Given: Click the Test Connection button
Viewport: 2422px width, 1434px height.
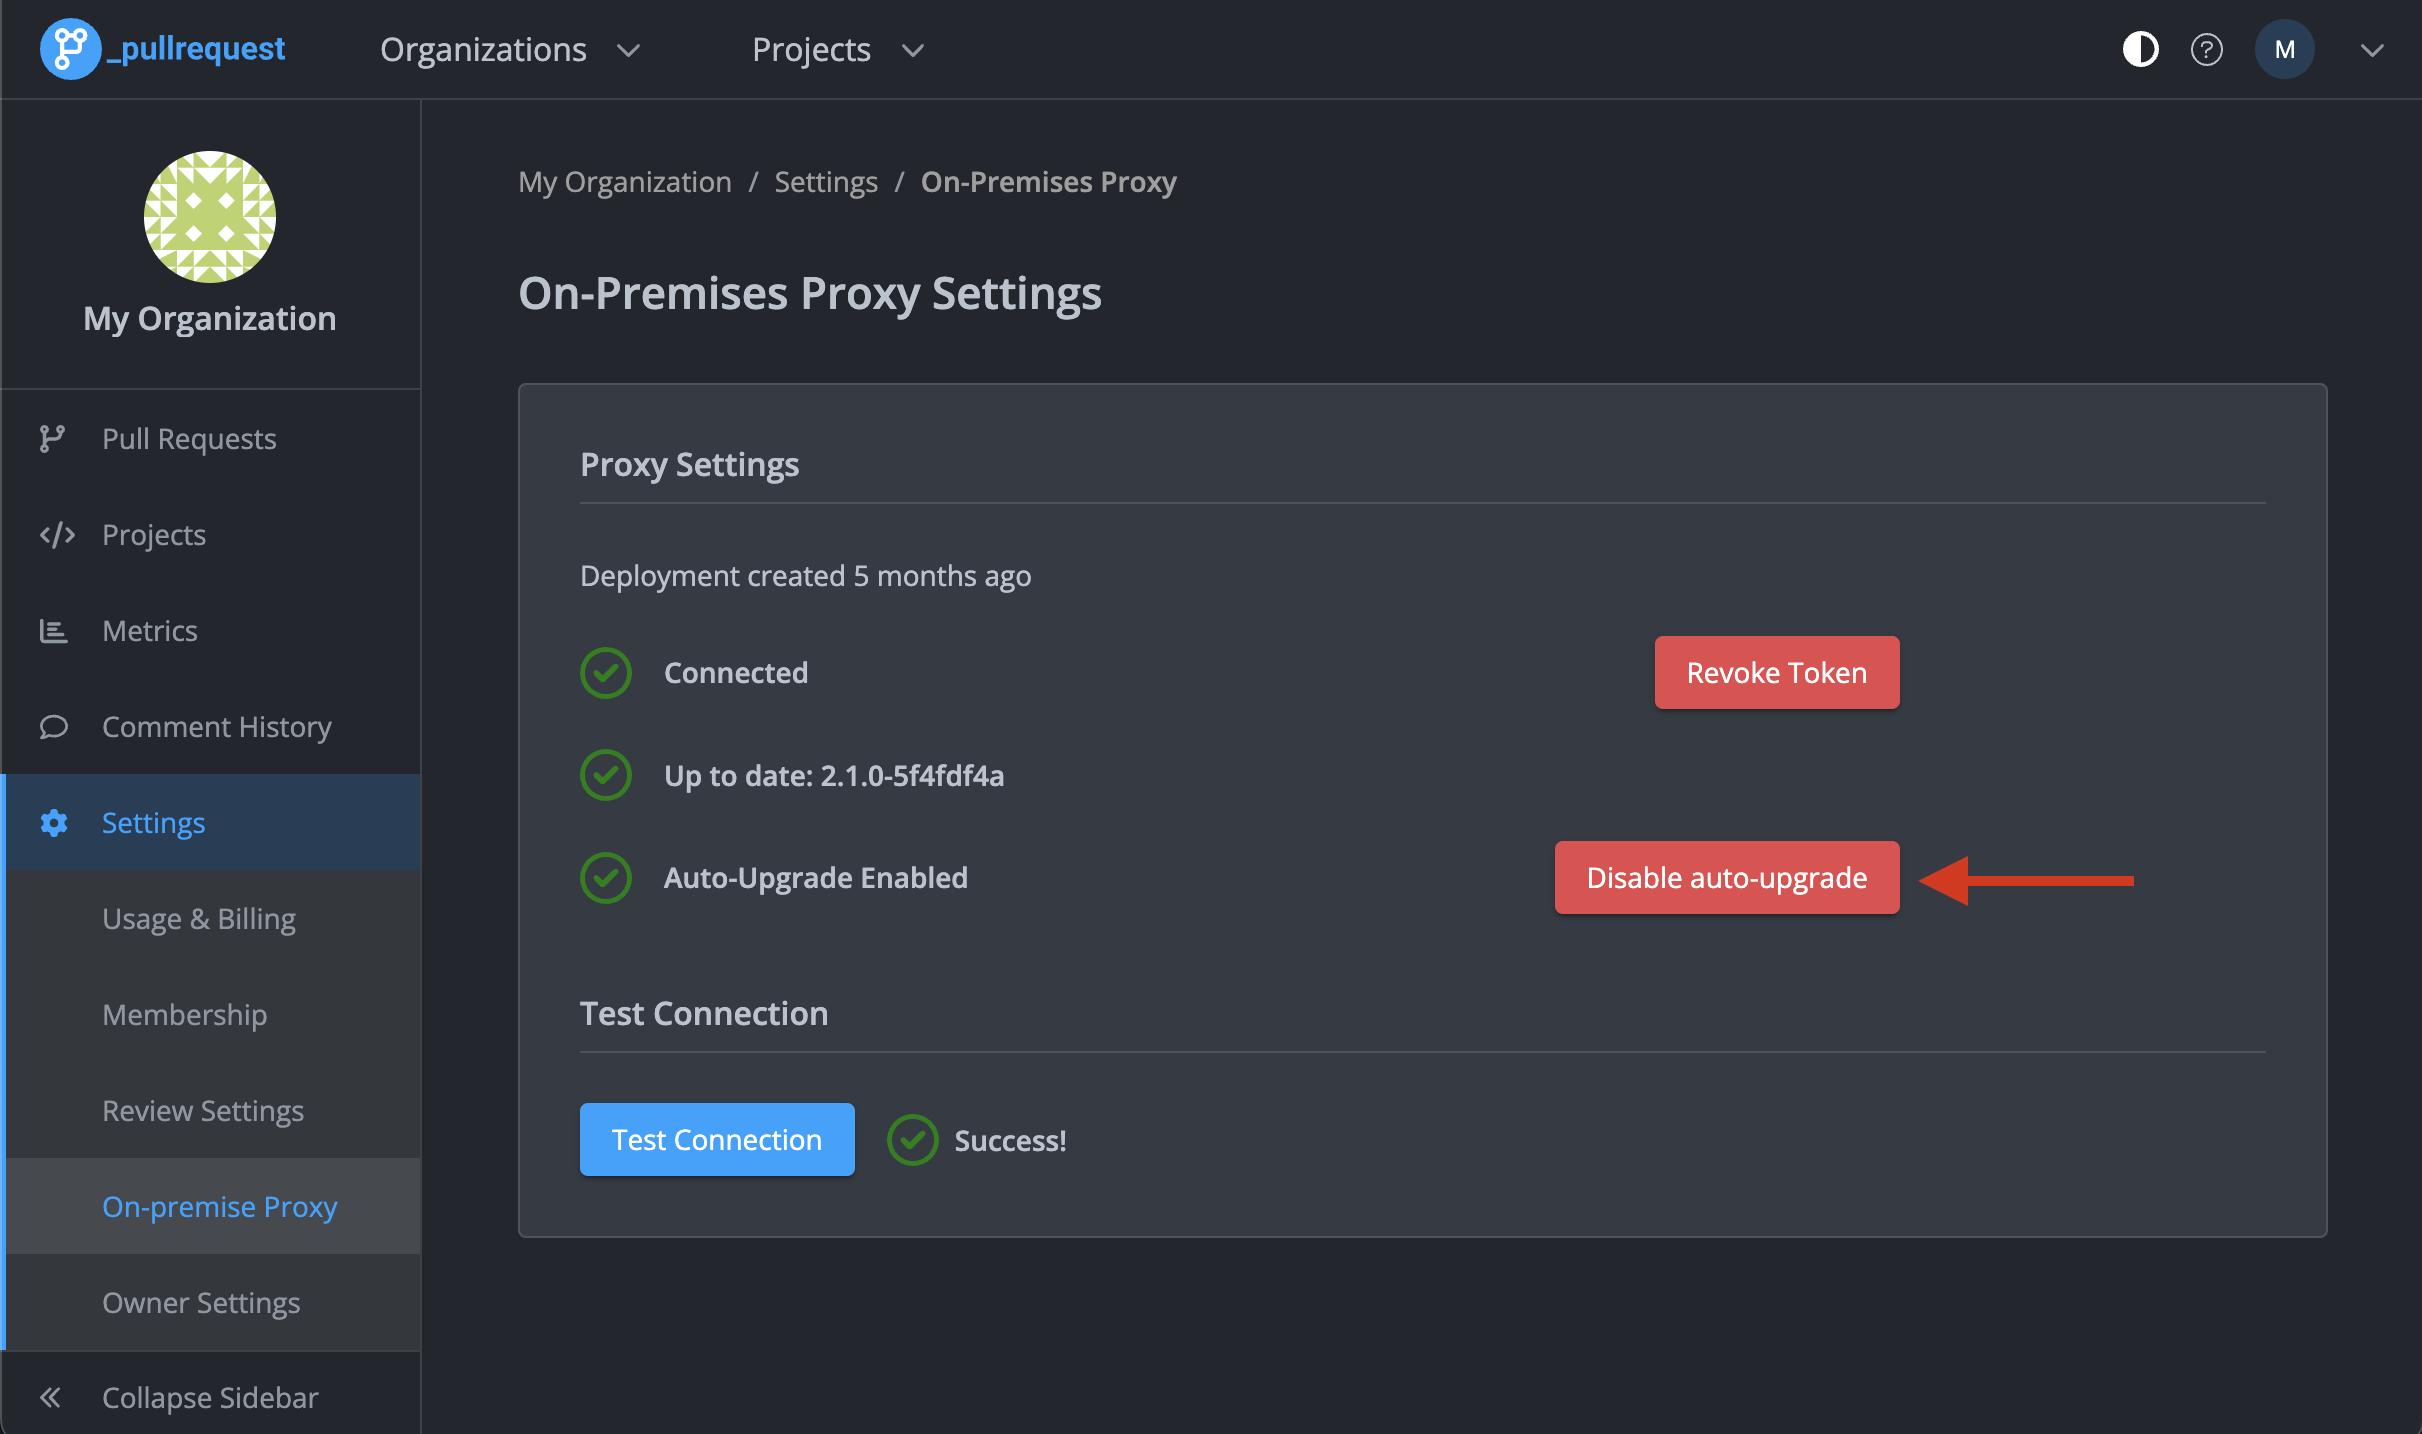Looking at the screenshot, I should (717, 1139).
